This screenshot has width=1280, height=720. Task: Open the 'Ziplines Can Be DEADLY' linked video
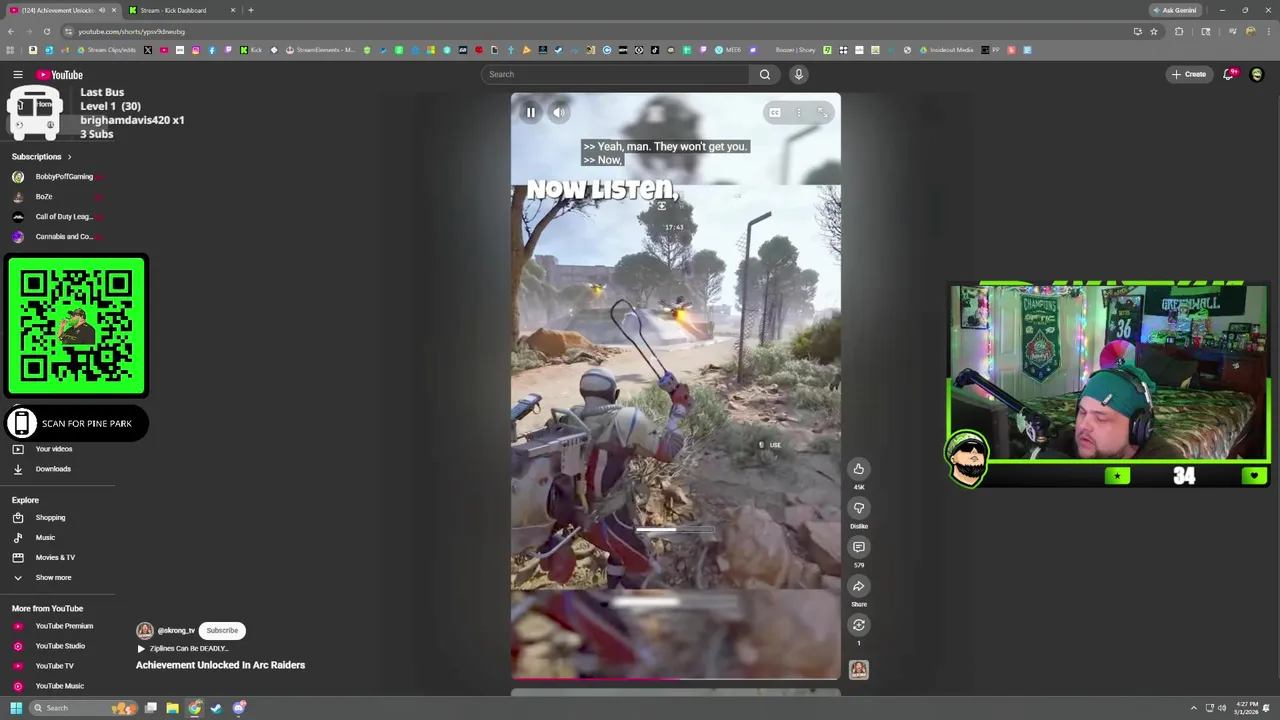pyautogui.click(x=183, y=649)
